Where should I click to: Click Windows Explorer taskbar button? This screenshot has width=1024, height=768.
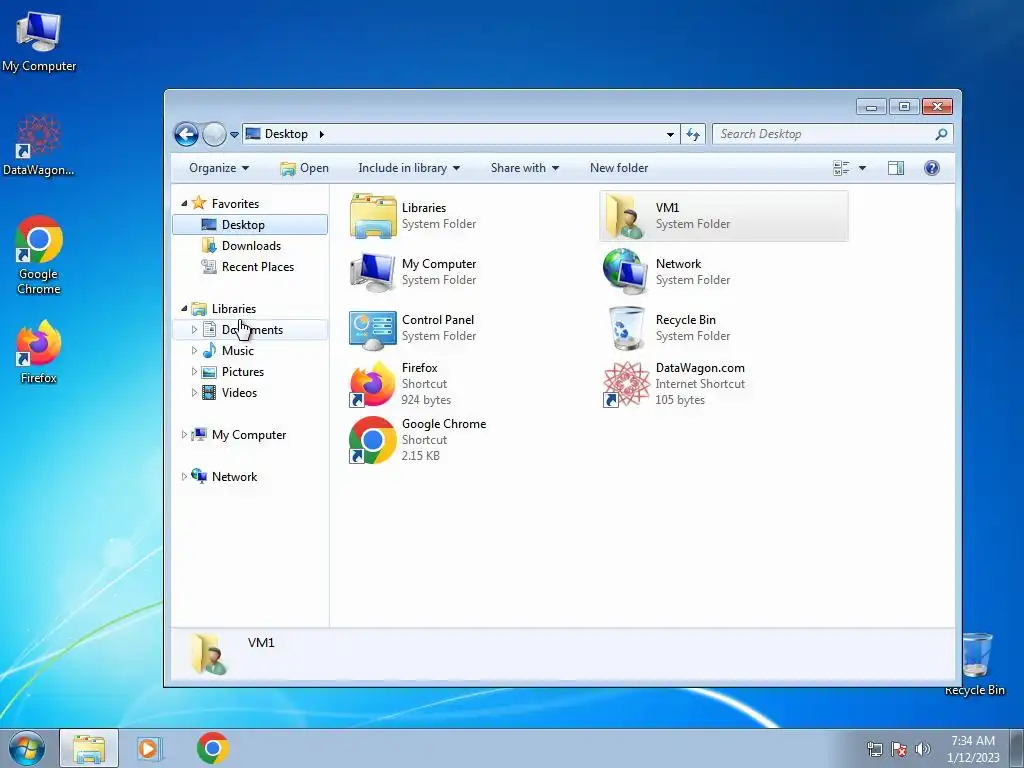(89, 748)
